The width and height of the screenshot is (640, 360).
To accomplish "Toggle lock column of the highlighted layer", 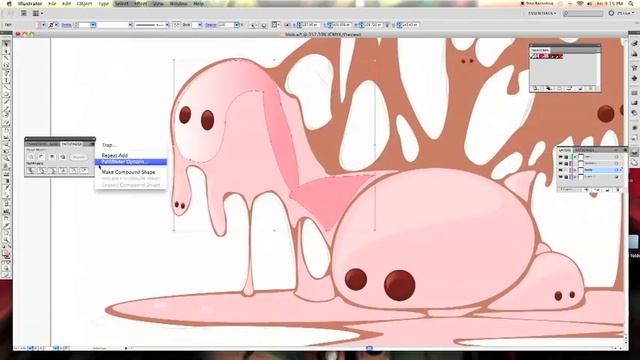I will click(x=566, y=170).
